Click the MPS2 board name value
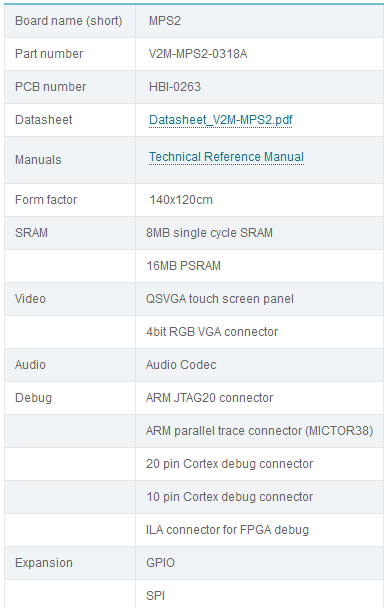This screenshot has width=392, height=608. tap(165, 21)
